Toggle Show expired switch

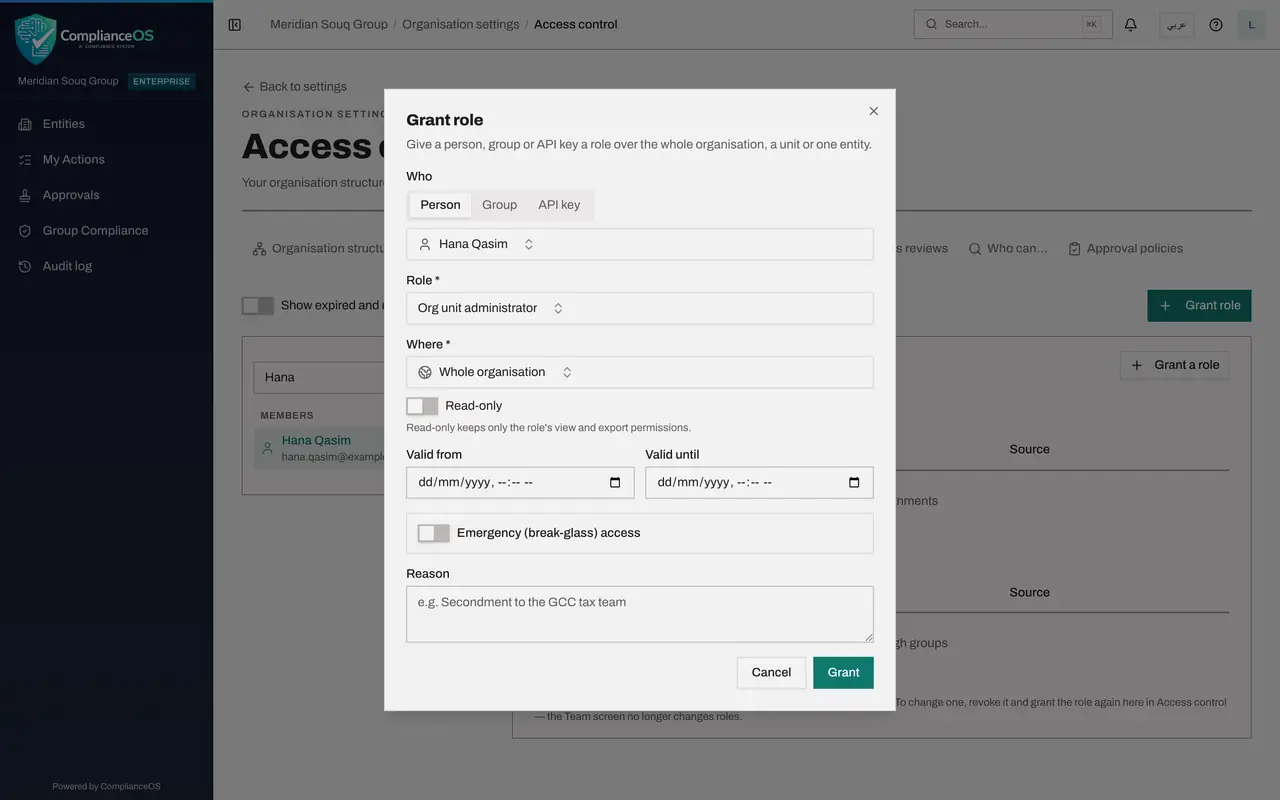click(x=258, y=306)
